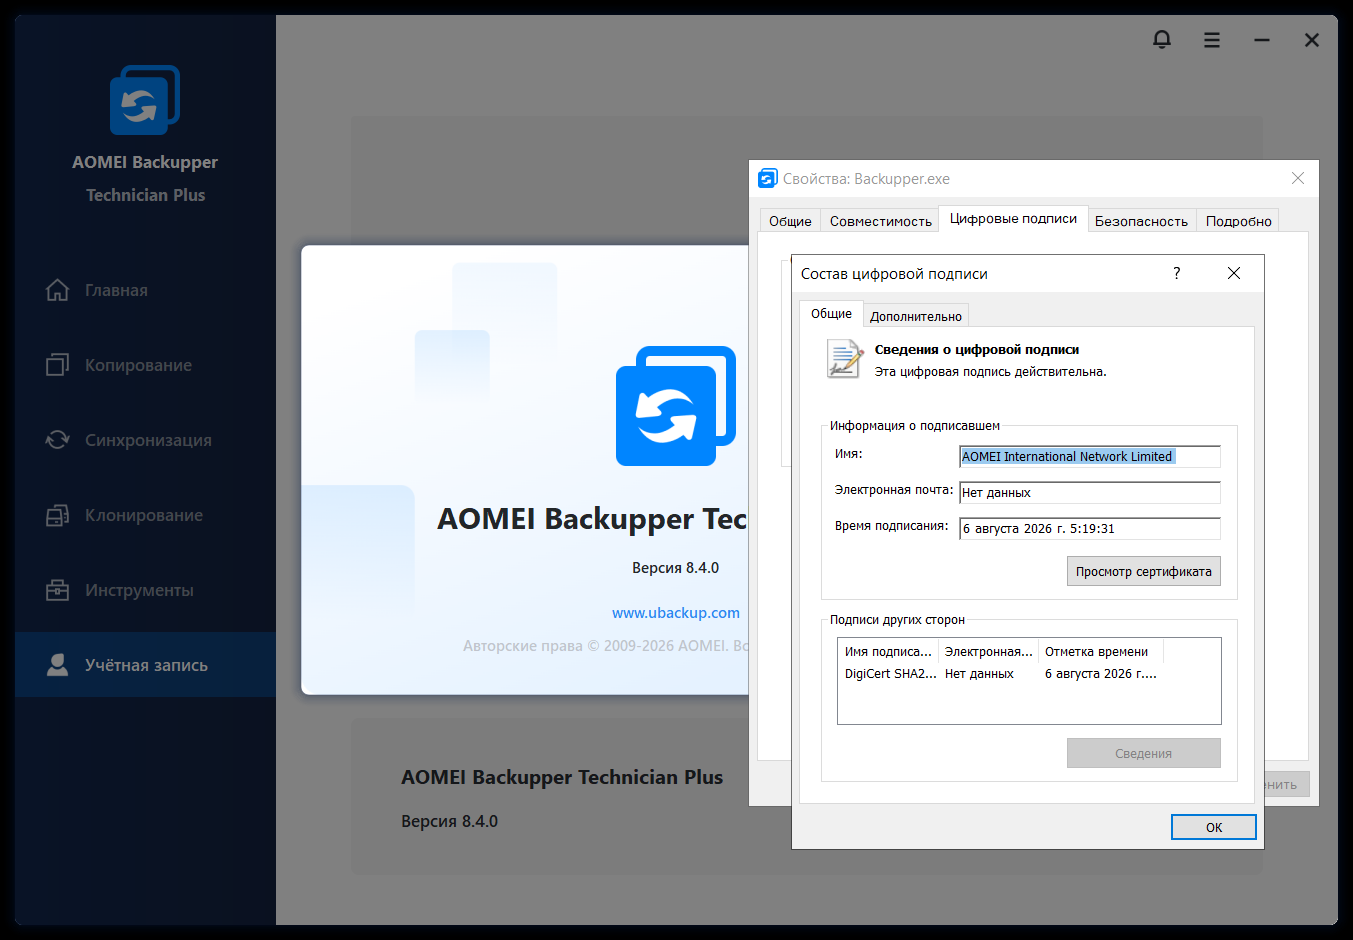The width and height of the screenshot is (1353, 940).
Task: Go to Копирование section
Action: 146,365
